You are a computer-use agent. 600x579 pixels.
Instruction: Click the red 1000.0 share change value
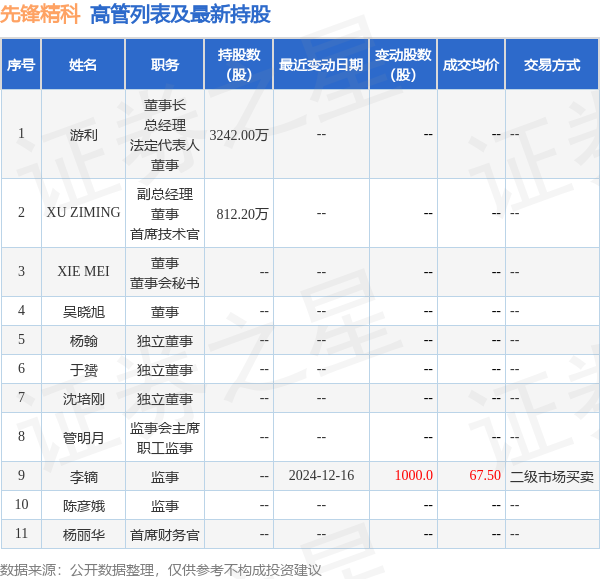(414, 475)
